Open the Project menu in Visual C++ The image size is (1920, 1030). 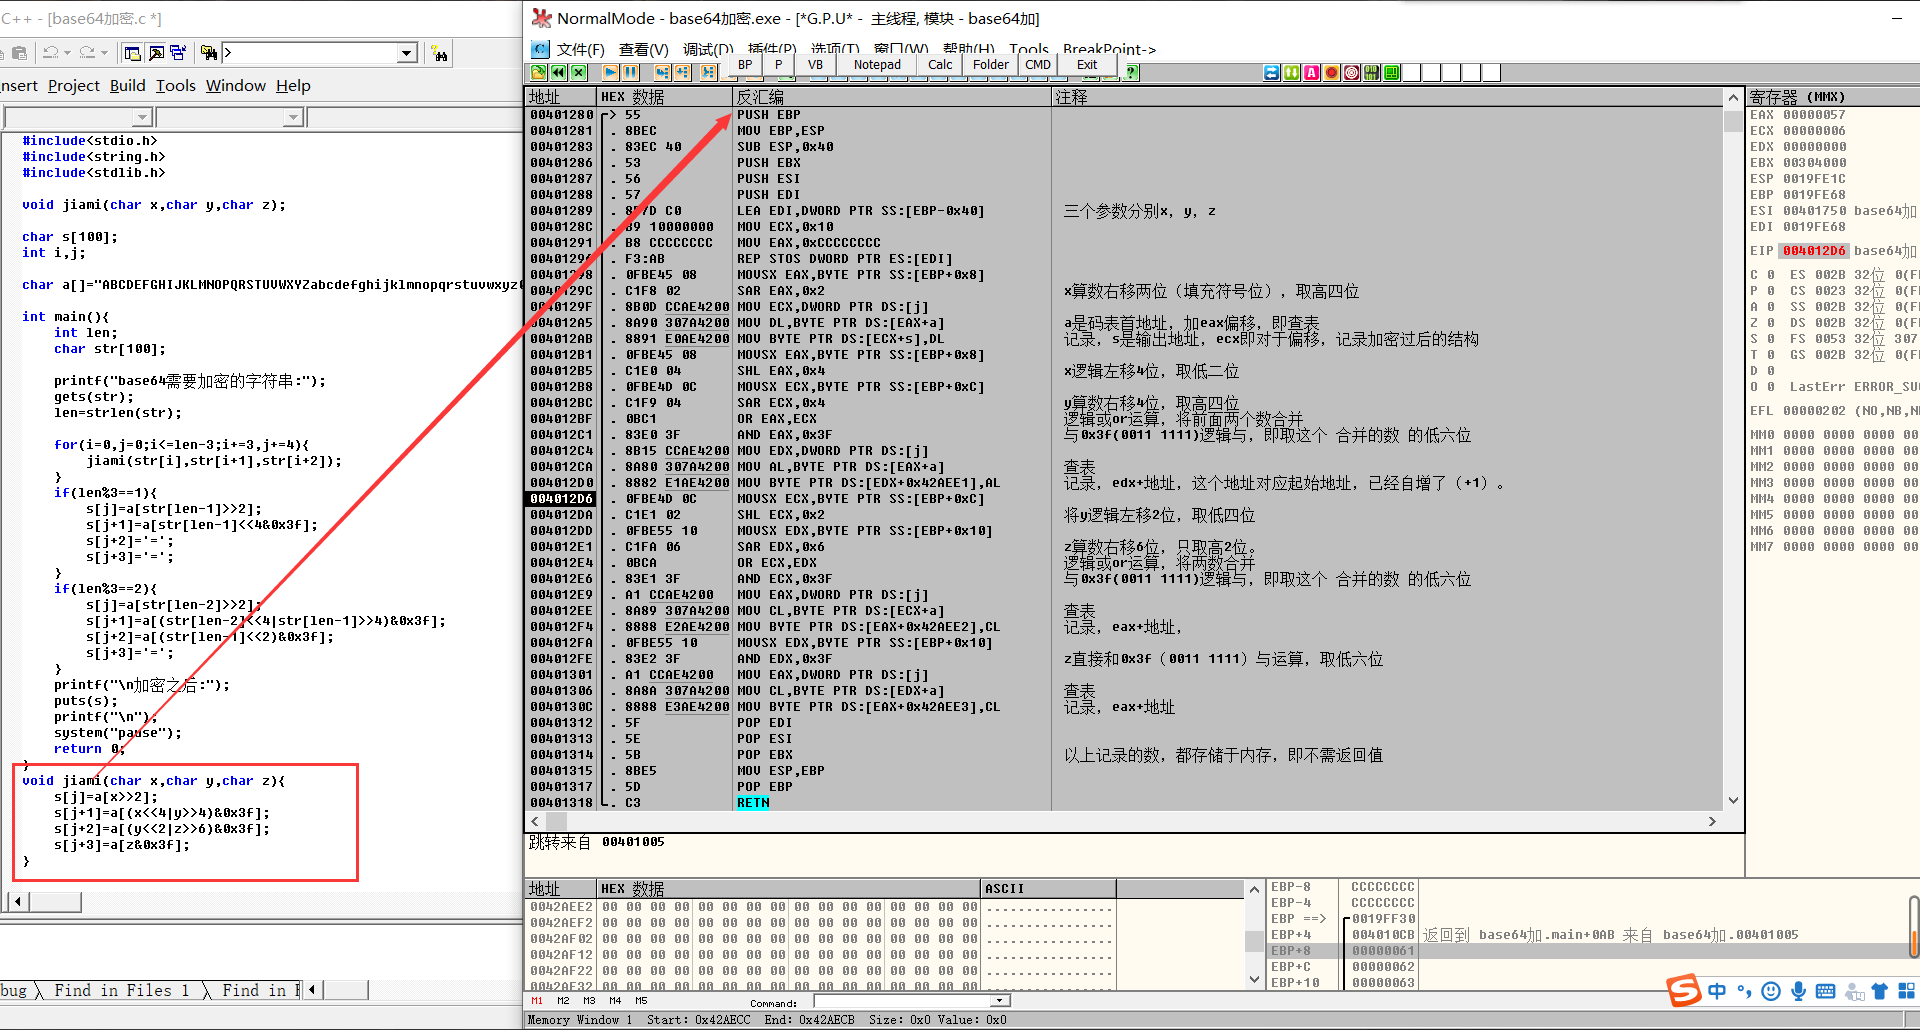74,86
